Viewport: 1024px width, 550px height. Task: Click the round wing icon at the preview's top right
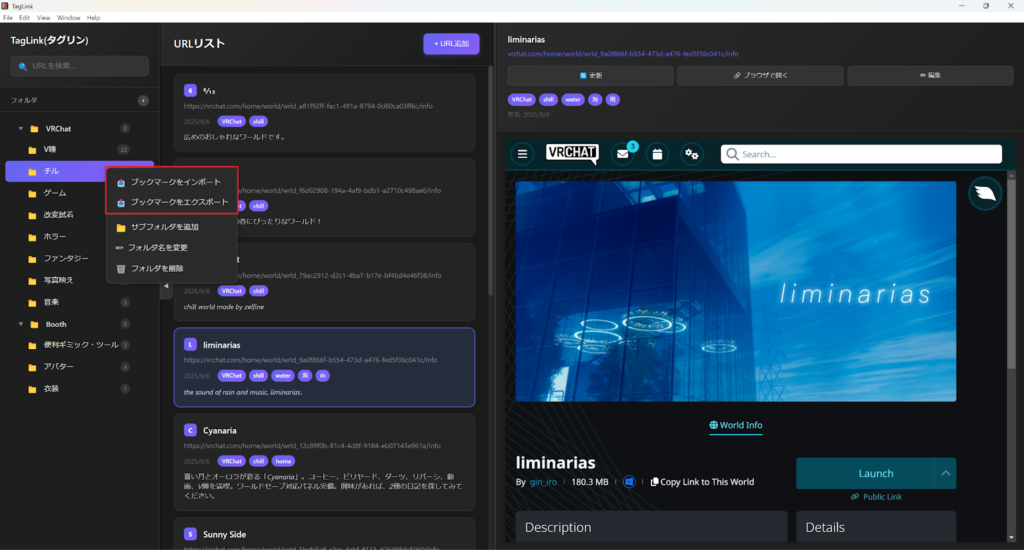click(985, 193)
